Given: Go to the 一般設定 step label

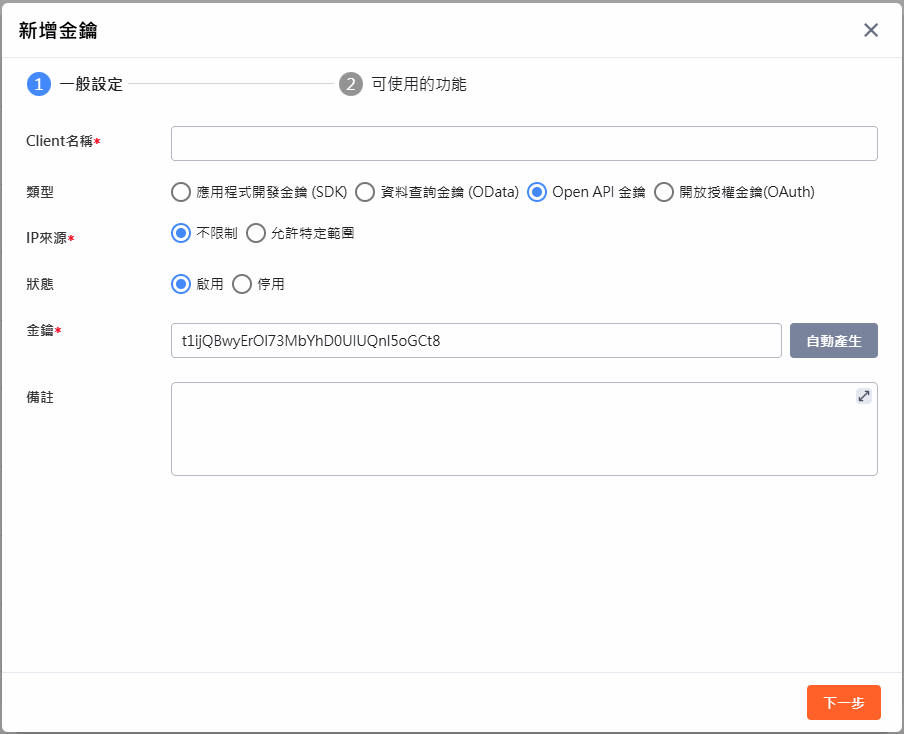Looking at the screenshot, I should 91,84.
